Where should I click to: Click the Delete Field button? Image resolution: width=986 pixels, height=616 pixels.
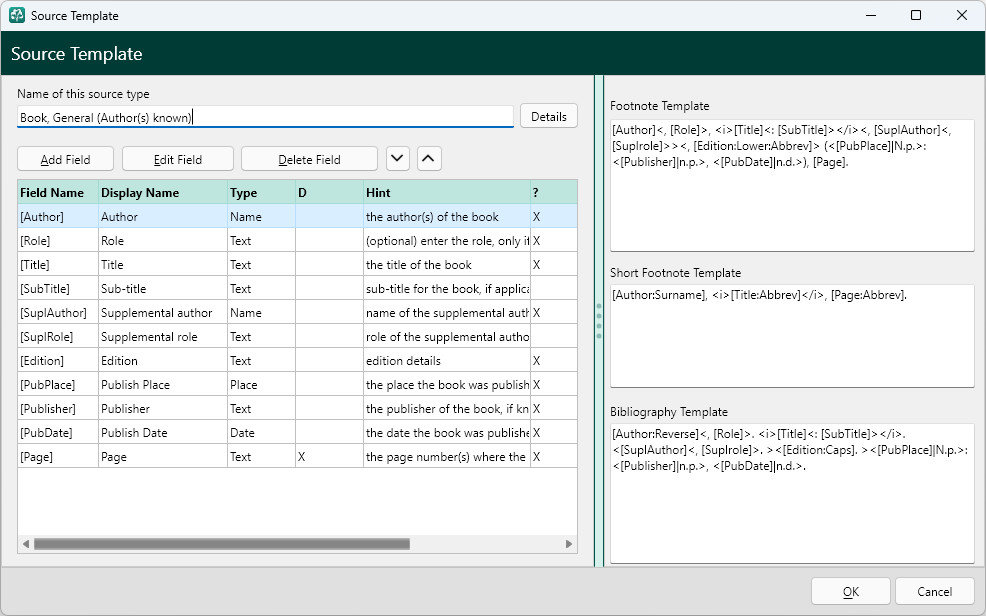[309, 159]
